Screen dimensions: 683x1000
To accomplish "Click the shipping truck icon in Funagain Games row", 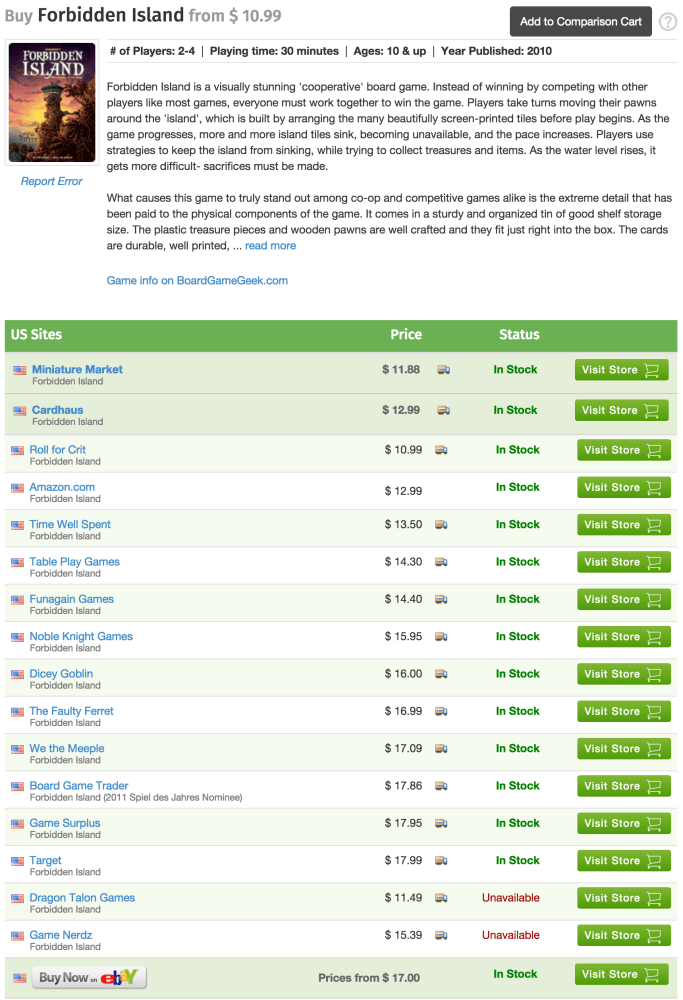I will click(x=441, y=599).
